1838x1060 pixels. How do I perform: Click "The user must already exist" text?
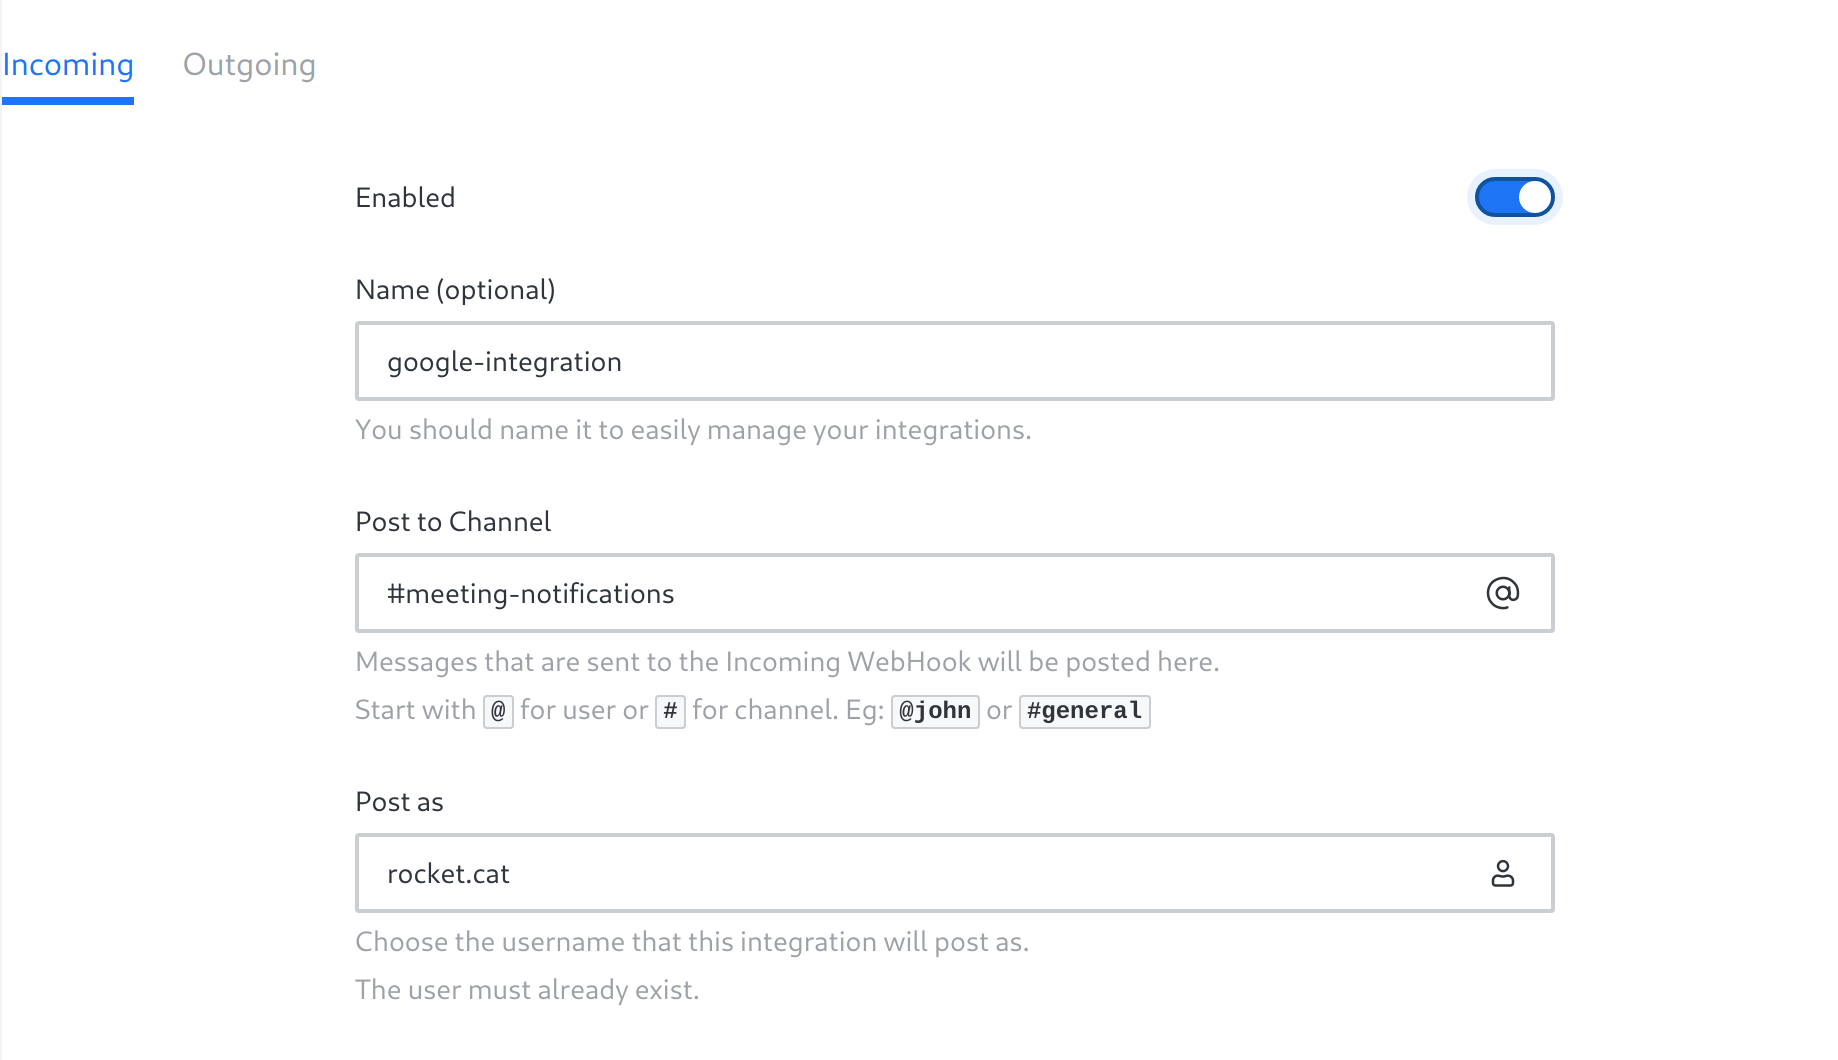click(x=527, y=990)
